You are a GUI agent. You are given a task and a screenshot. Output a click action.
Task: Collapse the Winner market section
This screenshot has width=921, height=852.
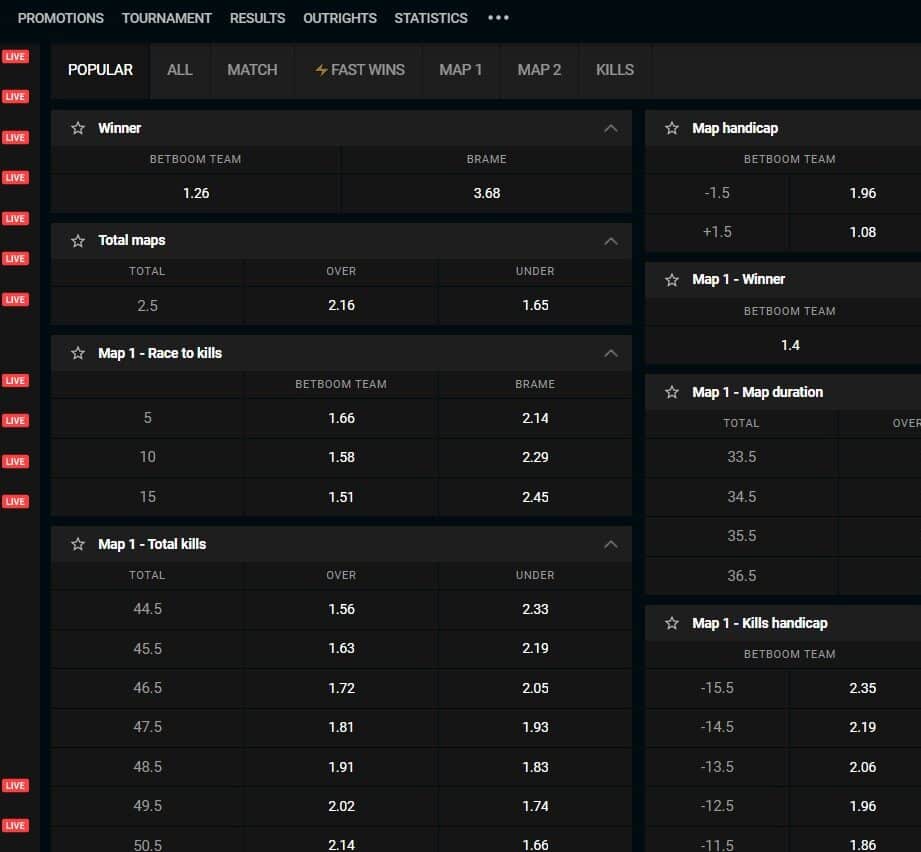coord(610,128)
